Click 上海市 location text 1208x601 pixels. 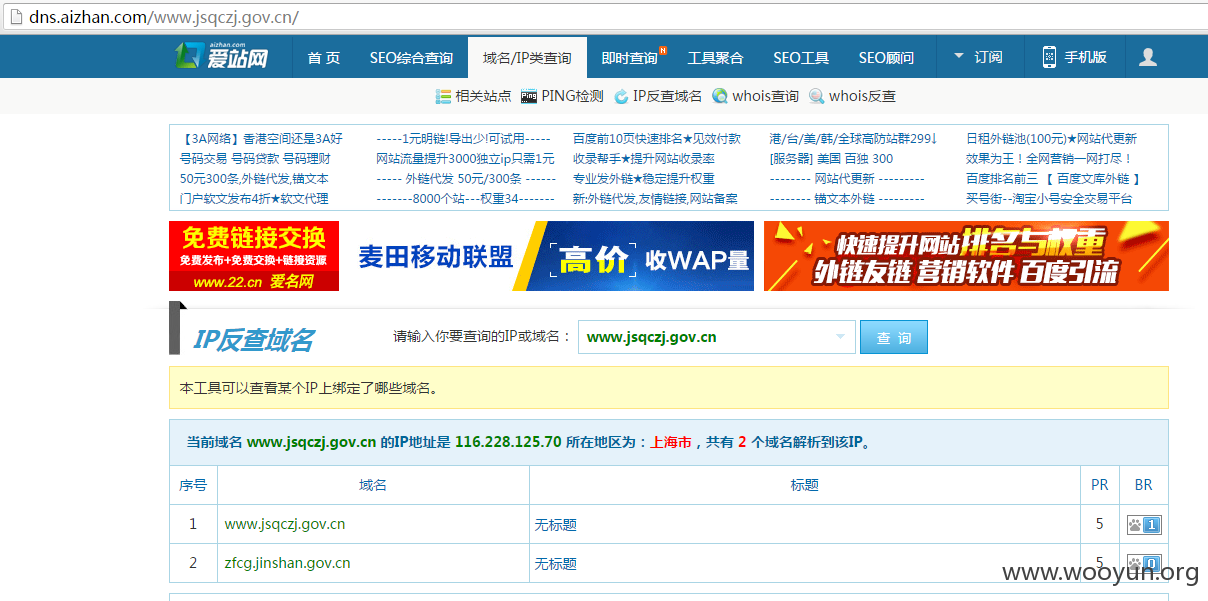tap(672, 441)
